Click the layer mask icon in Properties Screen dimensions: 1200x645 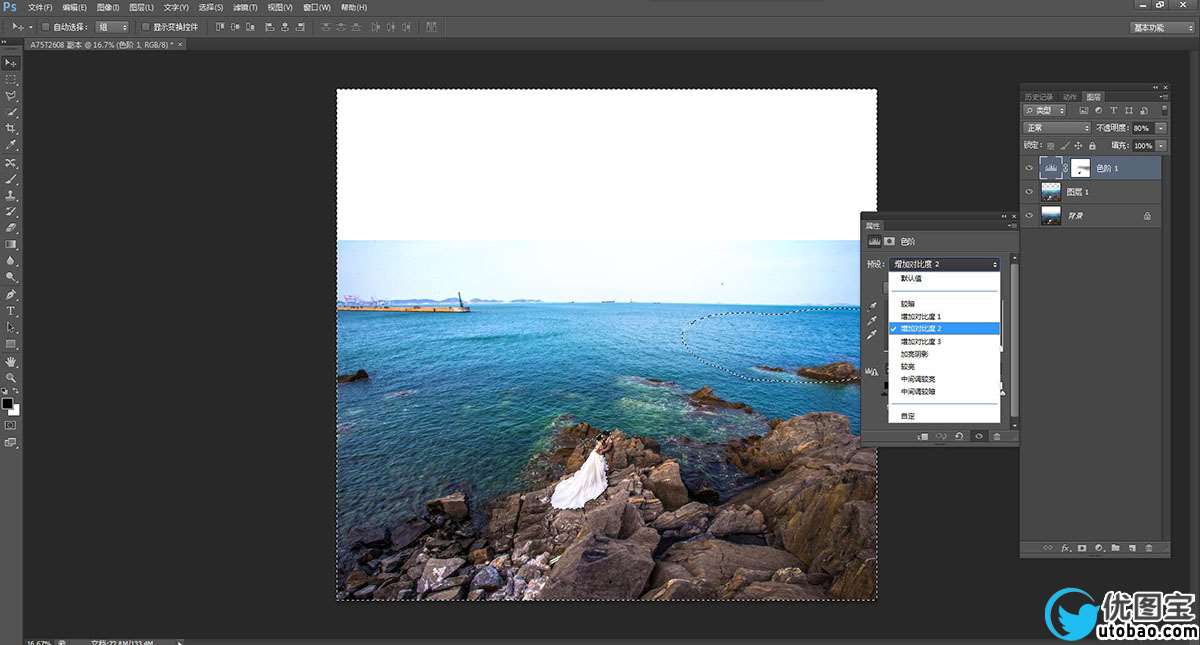[x=889, y=241]
